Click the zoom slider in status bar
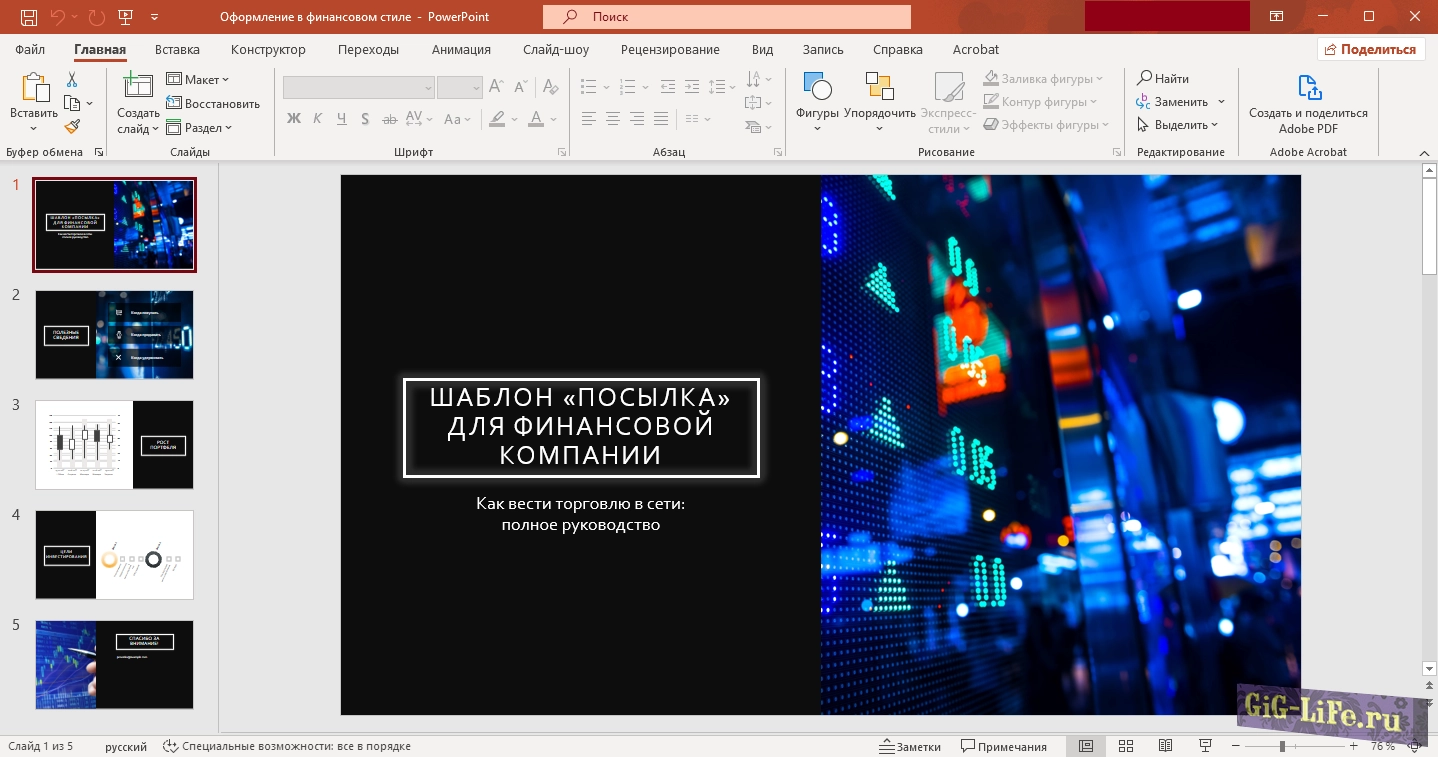Image resolution: width=1438 pixels, height=757 pixels. [x=1282, y=746]
